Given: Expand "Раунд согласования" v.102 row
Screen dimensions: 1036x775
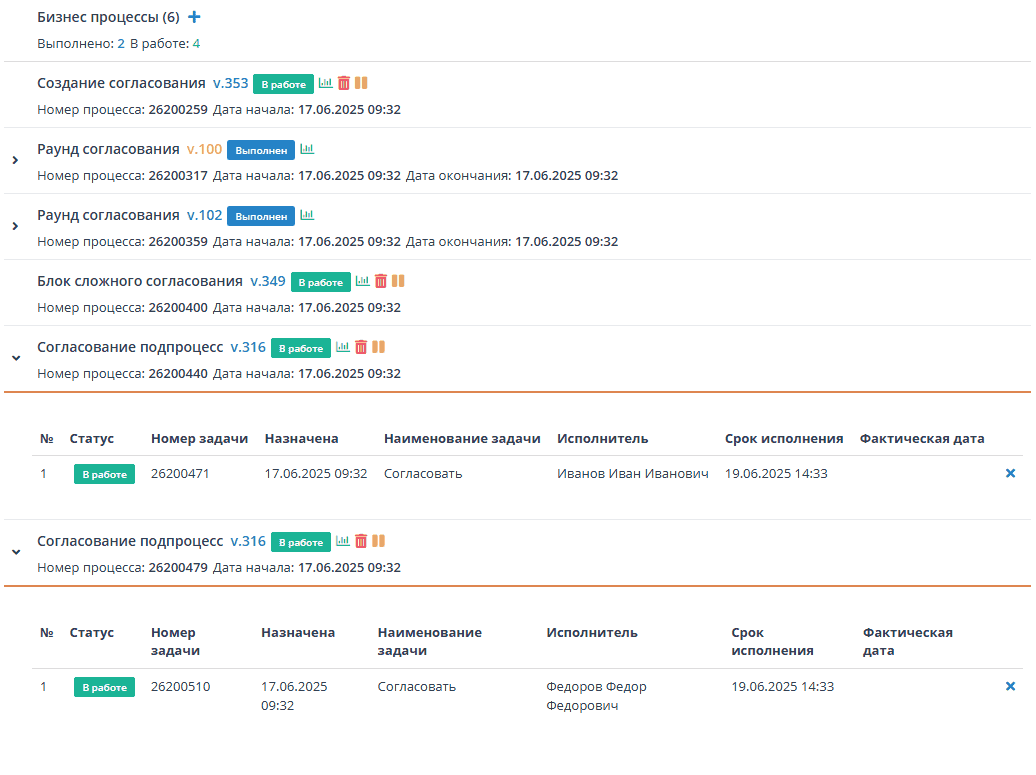Looking at the screenshot, I should click(x=14, y=225).
